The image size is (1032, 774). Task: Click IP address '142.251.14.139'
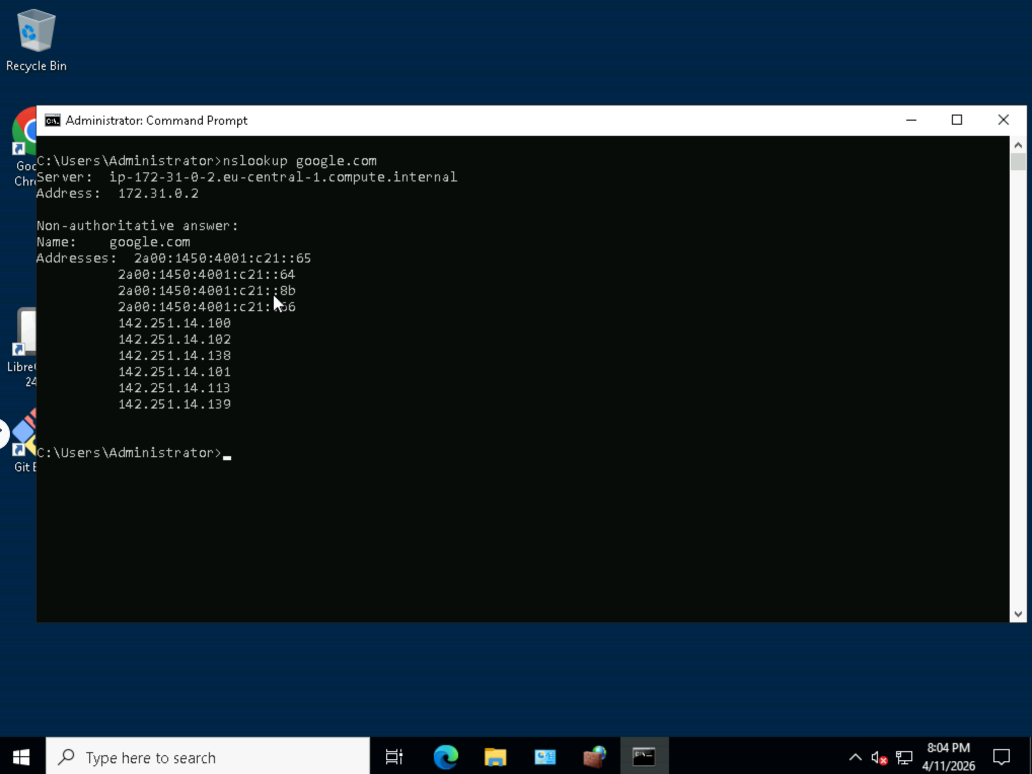tap(174, 404)
